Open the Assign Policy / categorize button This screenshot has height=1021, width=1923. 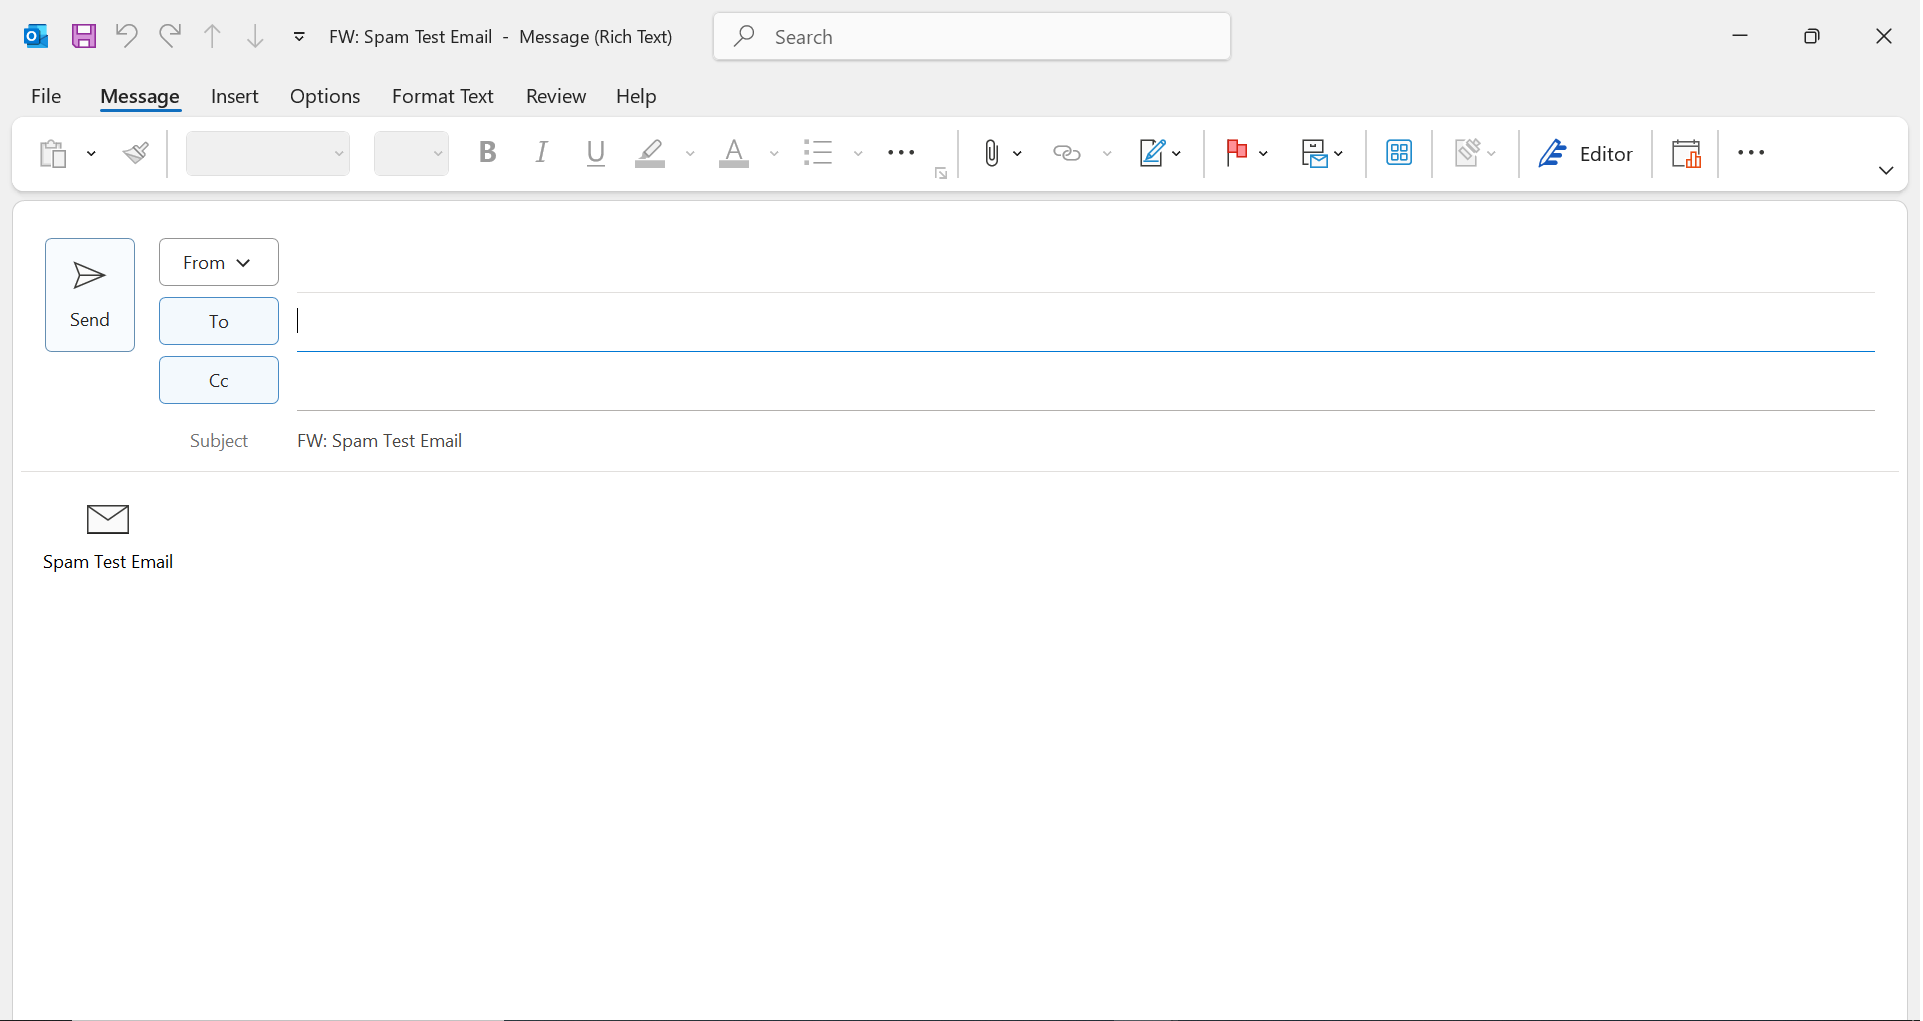click(1322, 153)
